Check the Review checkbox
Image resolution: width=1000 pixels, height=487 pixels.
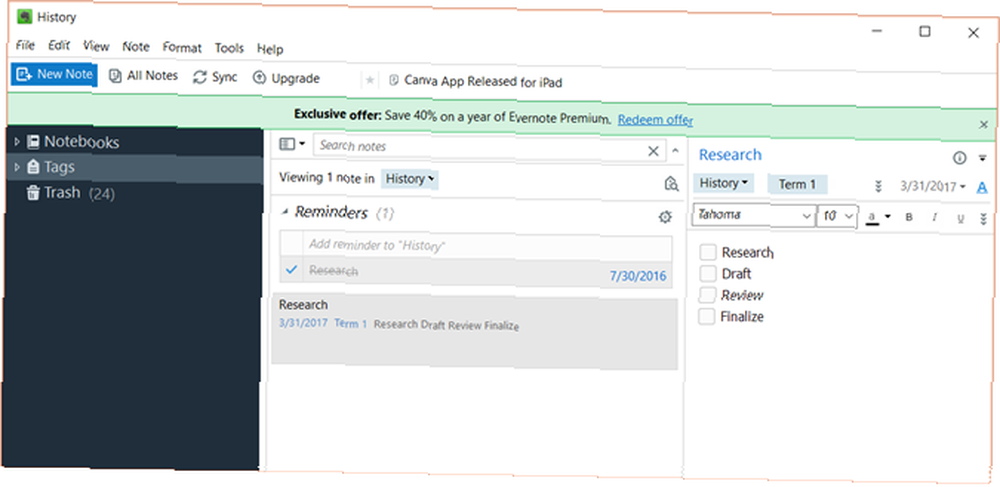pyautogui.click(x=707, y=294)
